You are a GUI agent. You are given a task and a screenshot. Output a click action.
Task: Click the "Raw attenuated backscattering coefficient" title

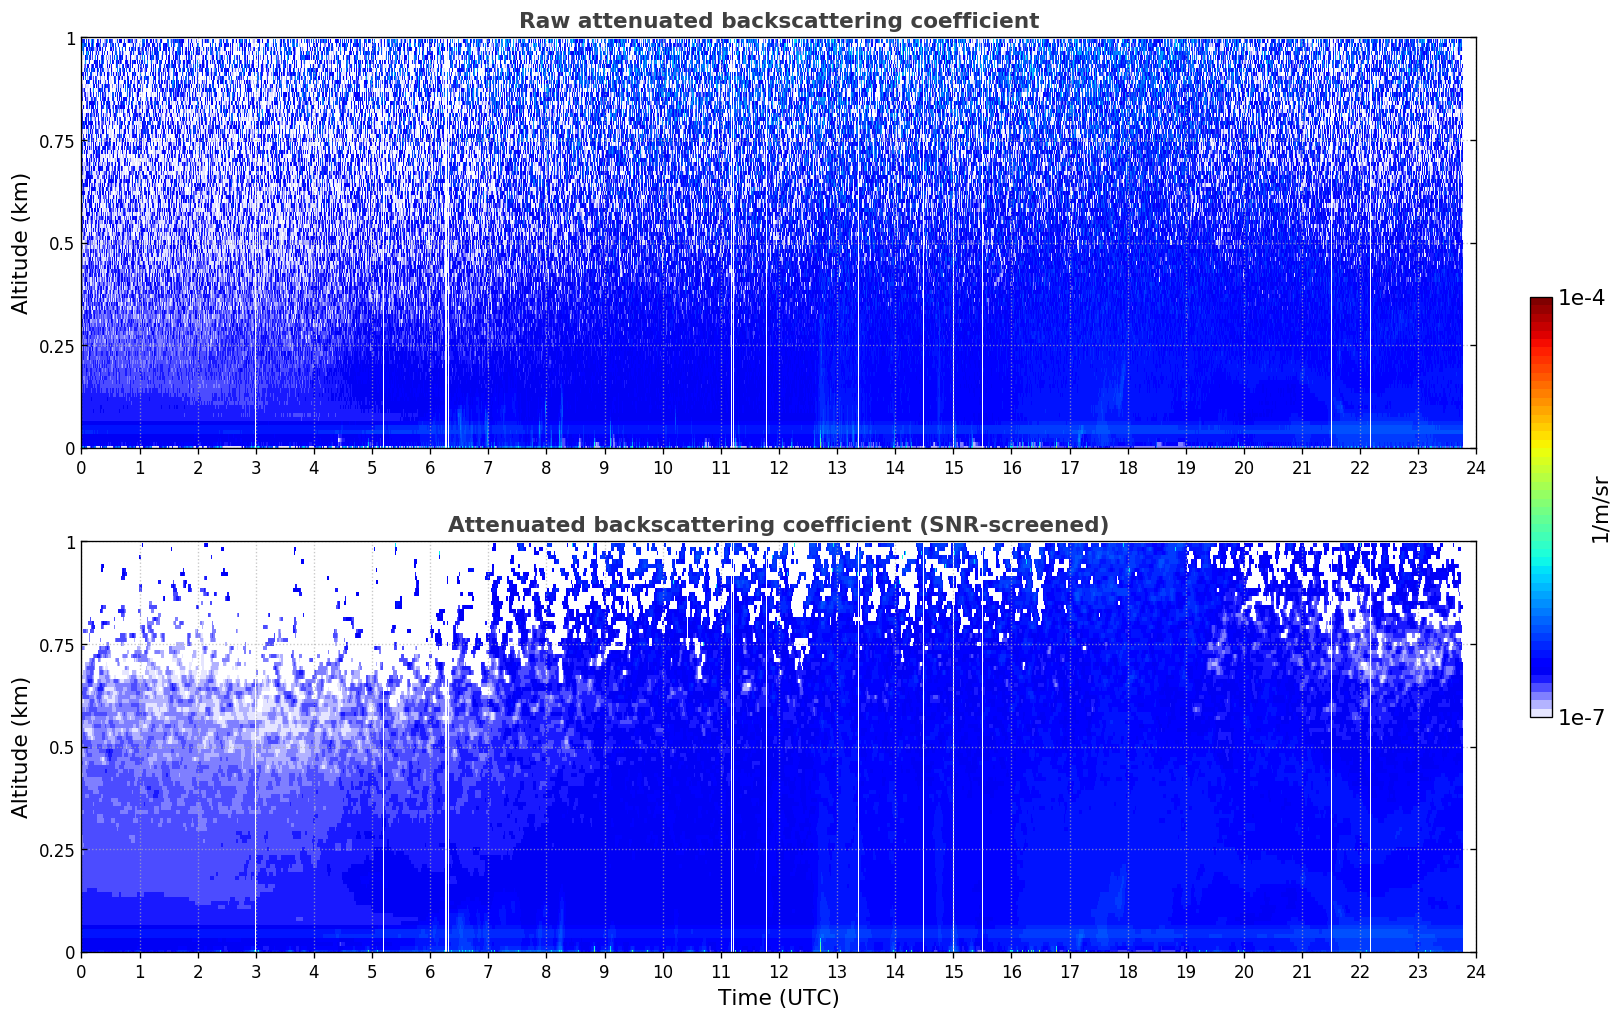tap(778, 21)
